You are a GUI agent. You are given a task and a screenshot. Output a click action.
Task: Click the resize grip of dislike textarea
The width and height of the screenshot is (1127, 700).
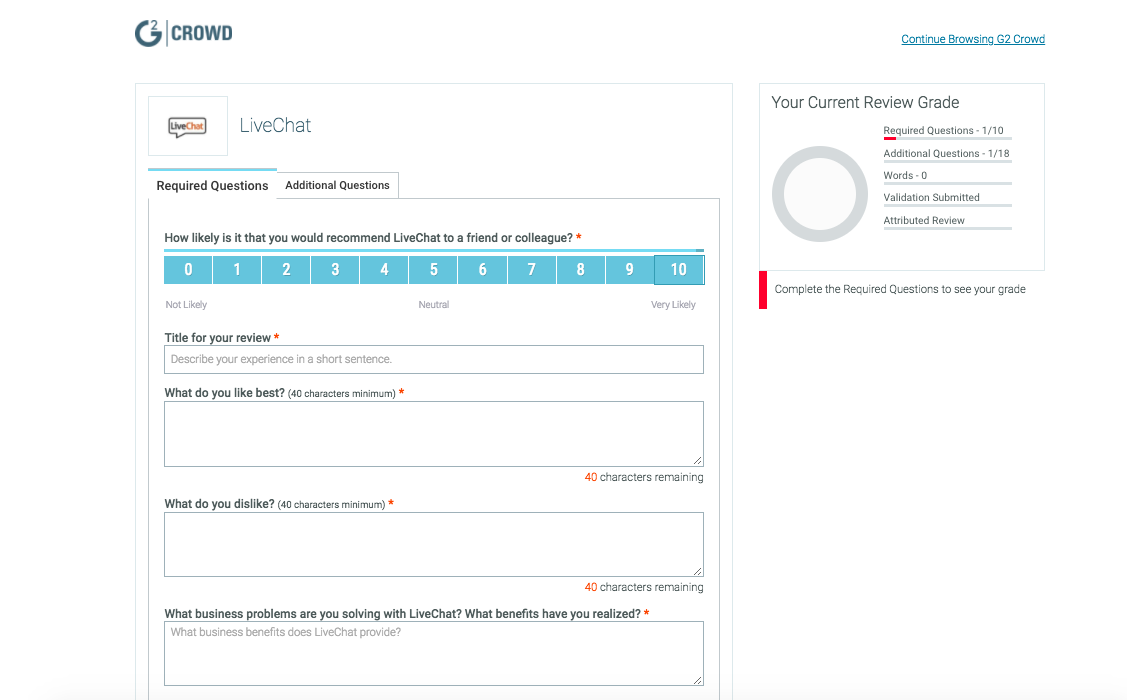[697, 571]
